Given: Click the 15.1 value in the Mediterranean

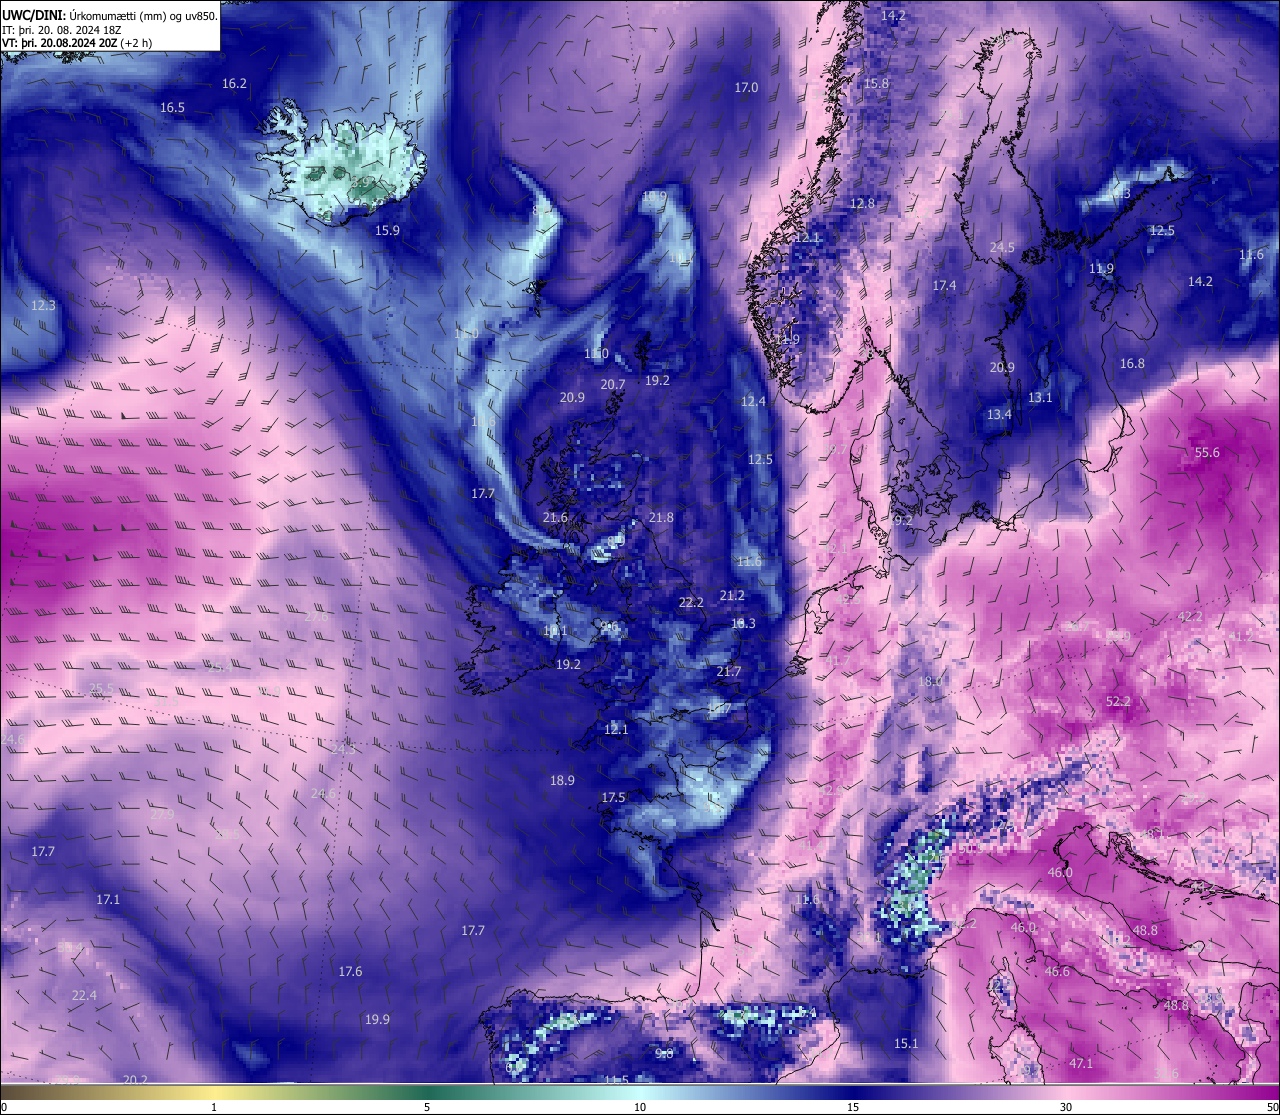Looking at the screenshot, I should tap(906, 1044).
